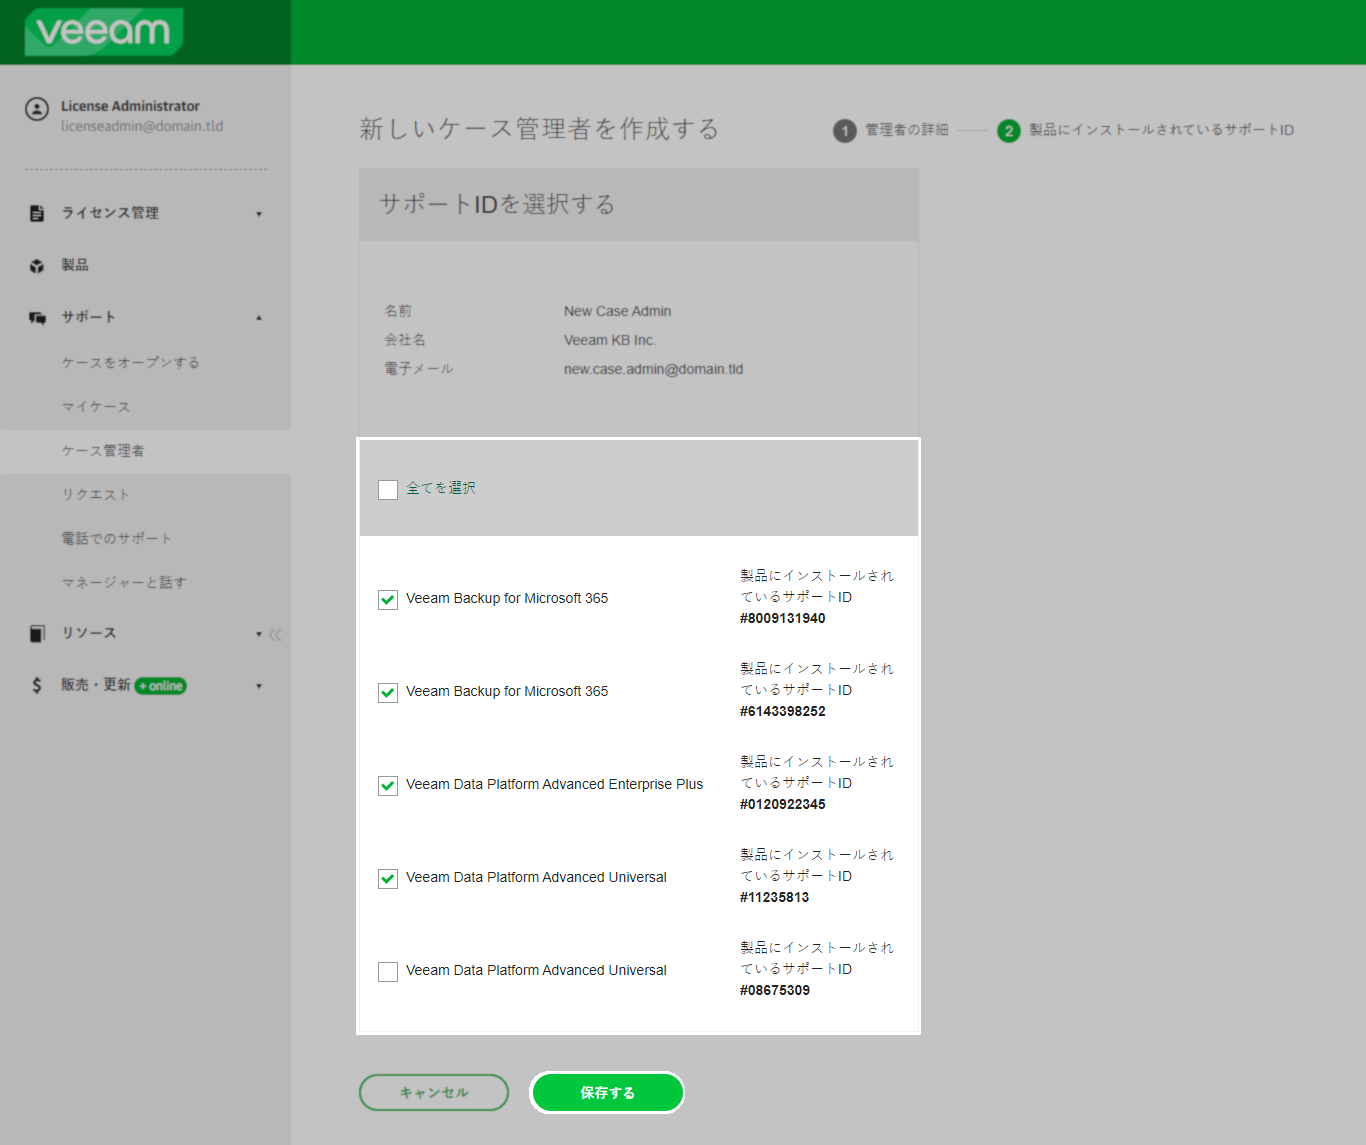Click the Veeam logo
Image resolution: width=1366 pixels, height=1145 pixels.
coord(104,32)
